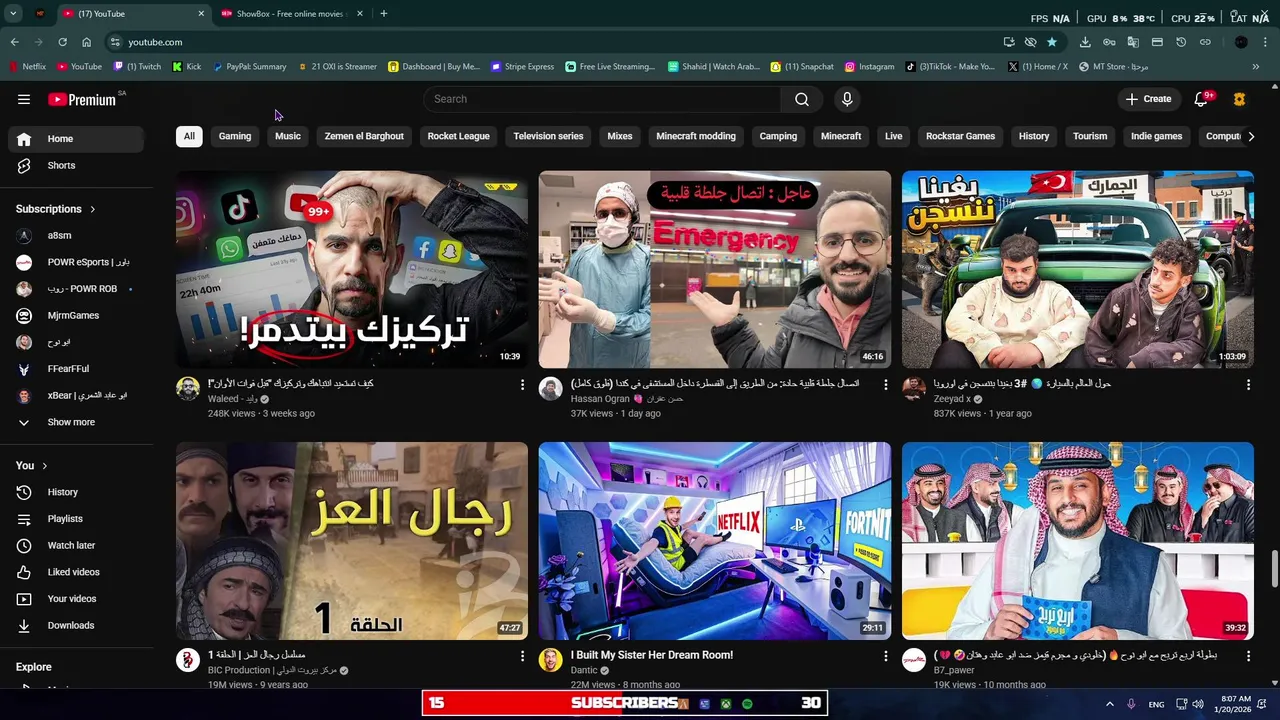The height and width of the screenshot is (720, 1280).
Task: Open the a8sm subscription channel
Action: 76,236
